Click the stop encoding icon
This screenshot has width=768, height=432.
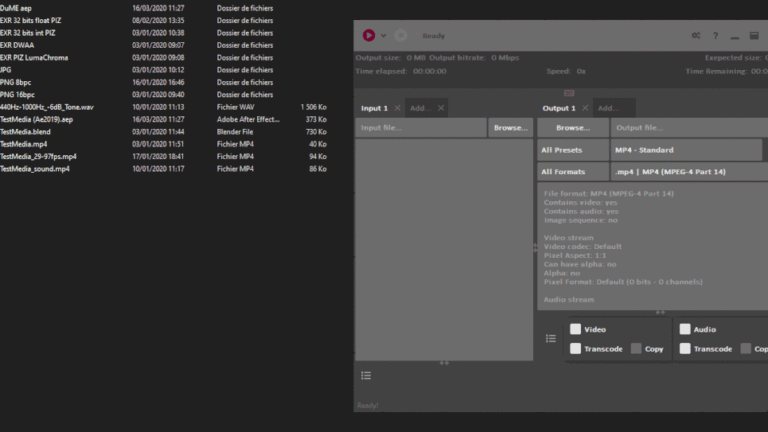coord(400,35)
